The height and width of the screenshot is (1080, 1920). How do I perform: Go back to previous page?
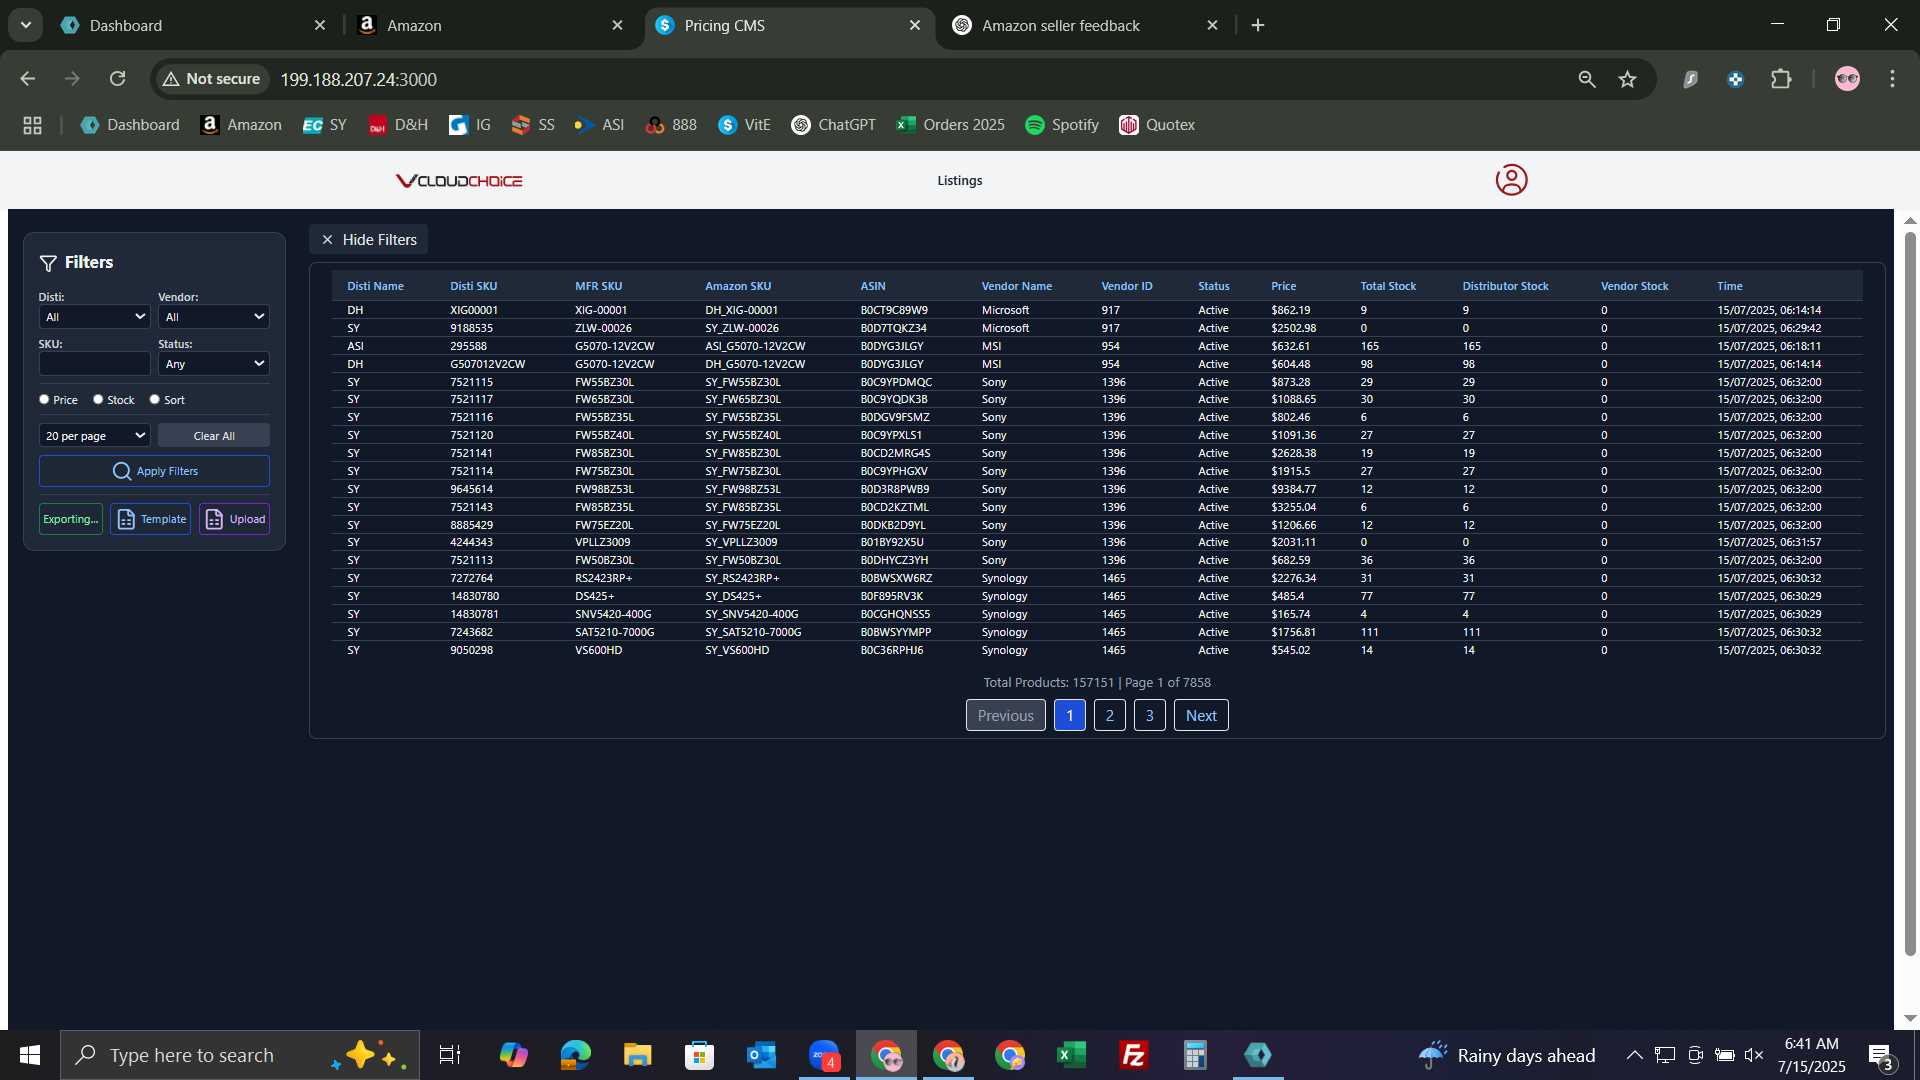click(28, 79)
